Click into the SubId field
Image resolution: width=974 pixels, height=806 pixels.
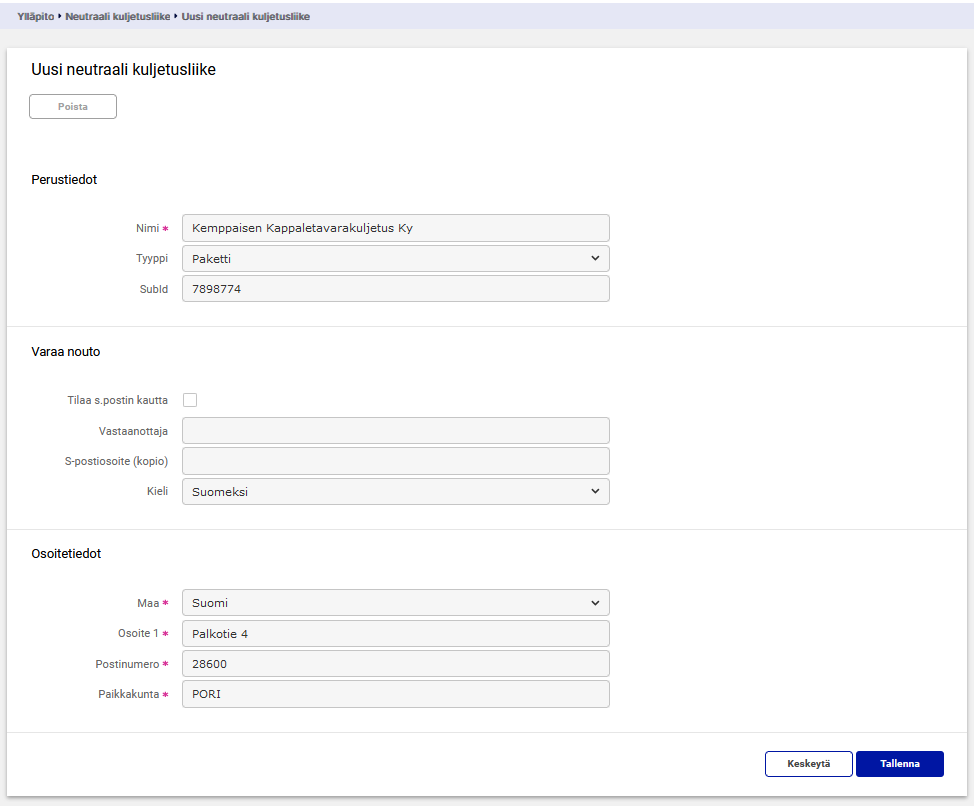395,289
